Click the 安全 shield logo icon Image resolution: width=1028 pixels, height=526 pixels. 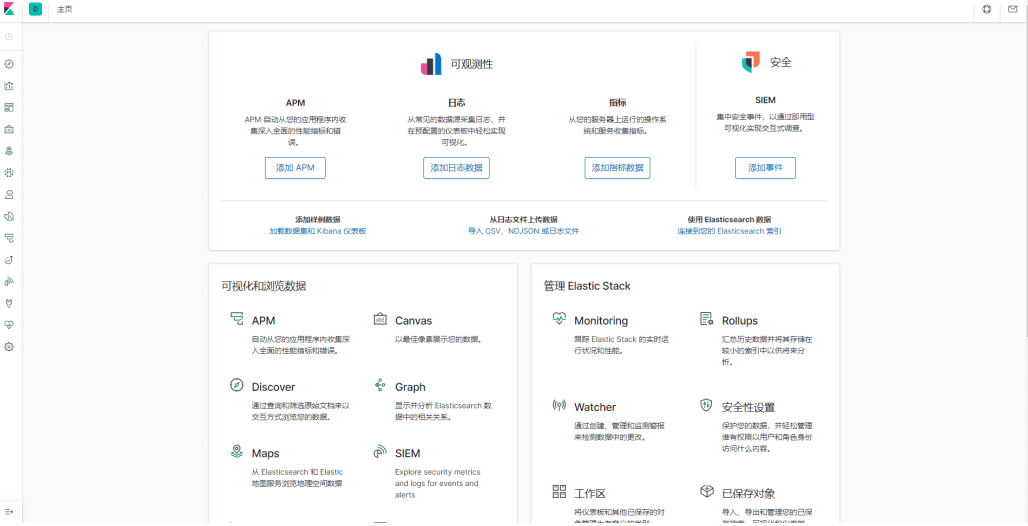[751, 62]
